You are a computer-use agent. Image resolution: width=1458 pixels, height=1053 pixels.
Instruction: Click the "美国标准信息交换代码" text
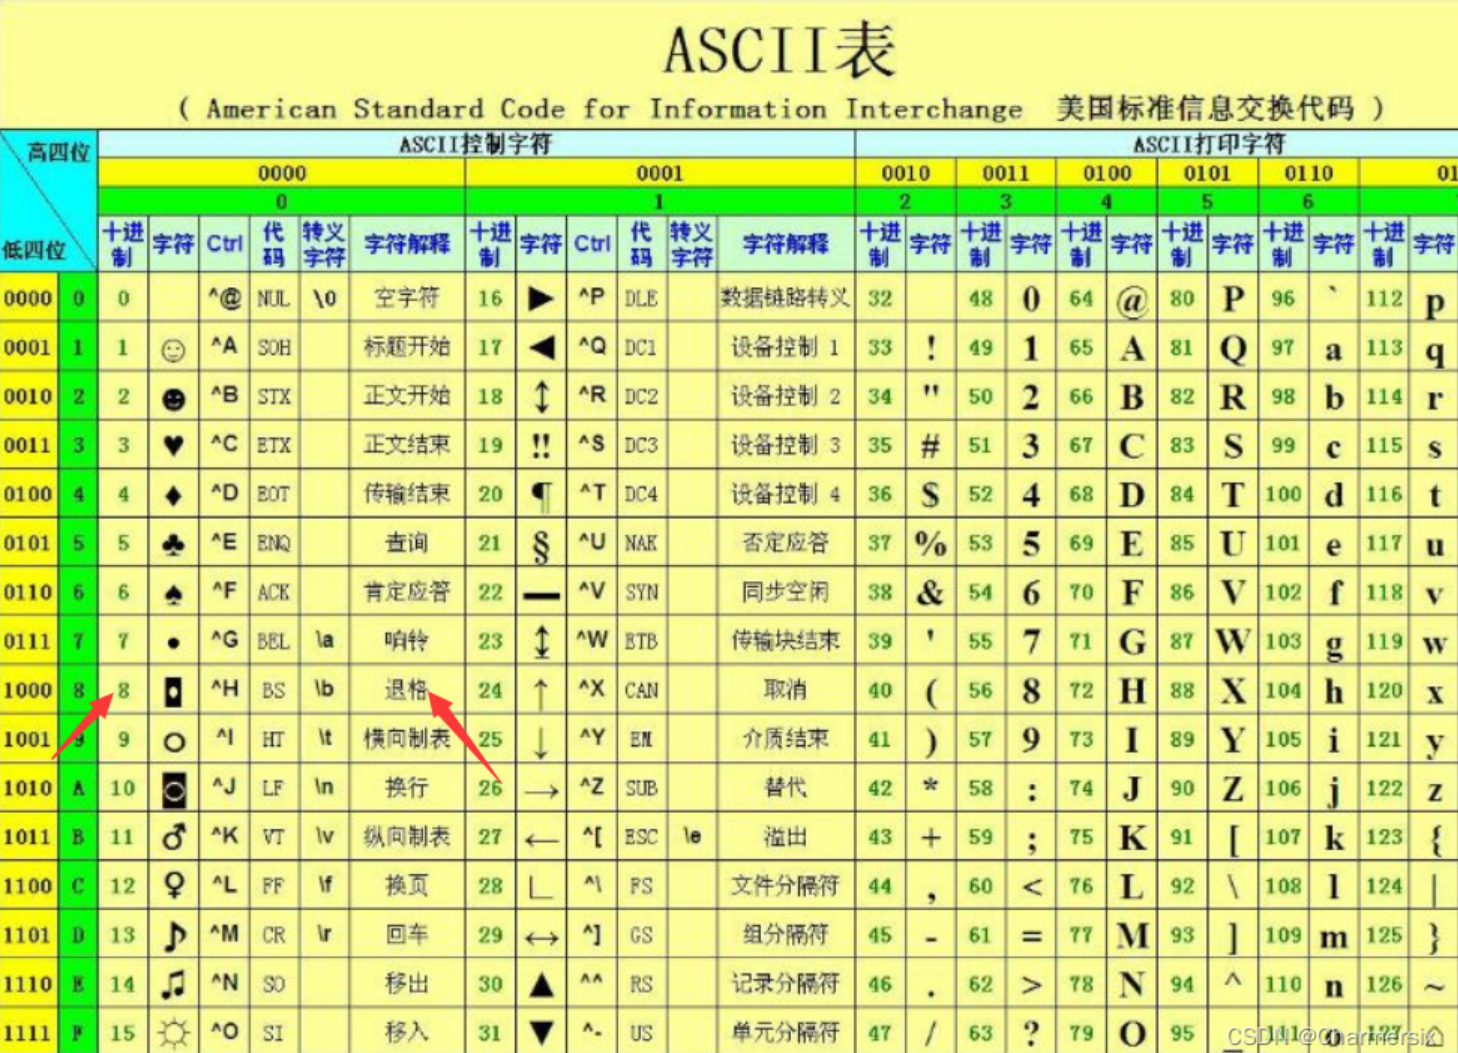(x=1205, y=108)
